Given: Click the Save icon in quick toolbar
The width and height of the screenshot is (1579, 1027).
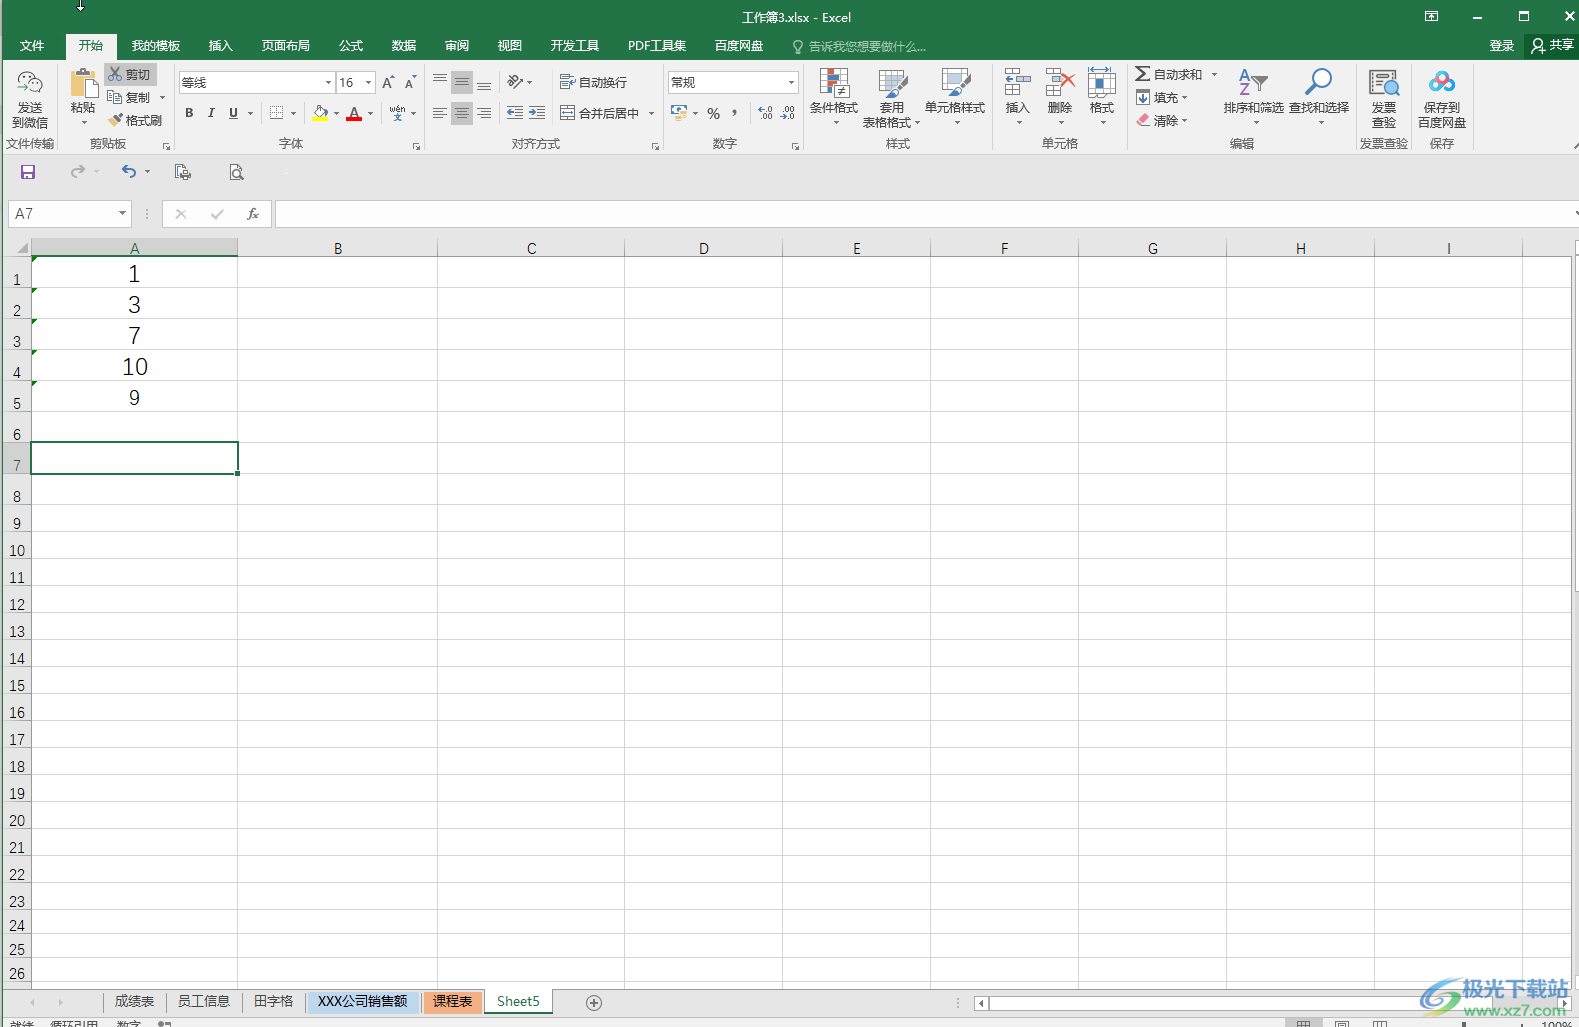Looking at the screenshot, I should 28,172.
